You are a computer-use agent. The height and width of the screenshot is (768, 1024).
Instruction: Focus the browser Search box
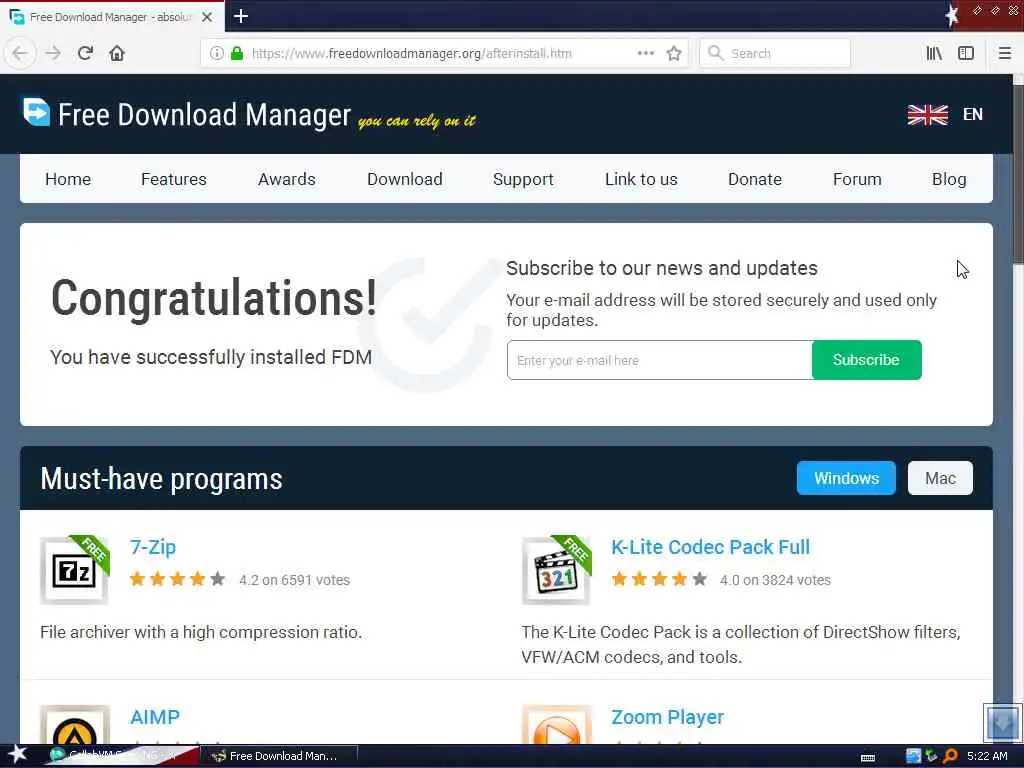coord(775,53)
